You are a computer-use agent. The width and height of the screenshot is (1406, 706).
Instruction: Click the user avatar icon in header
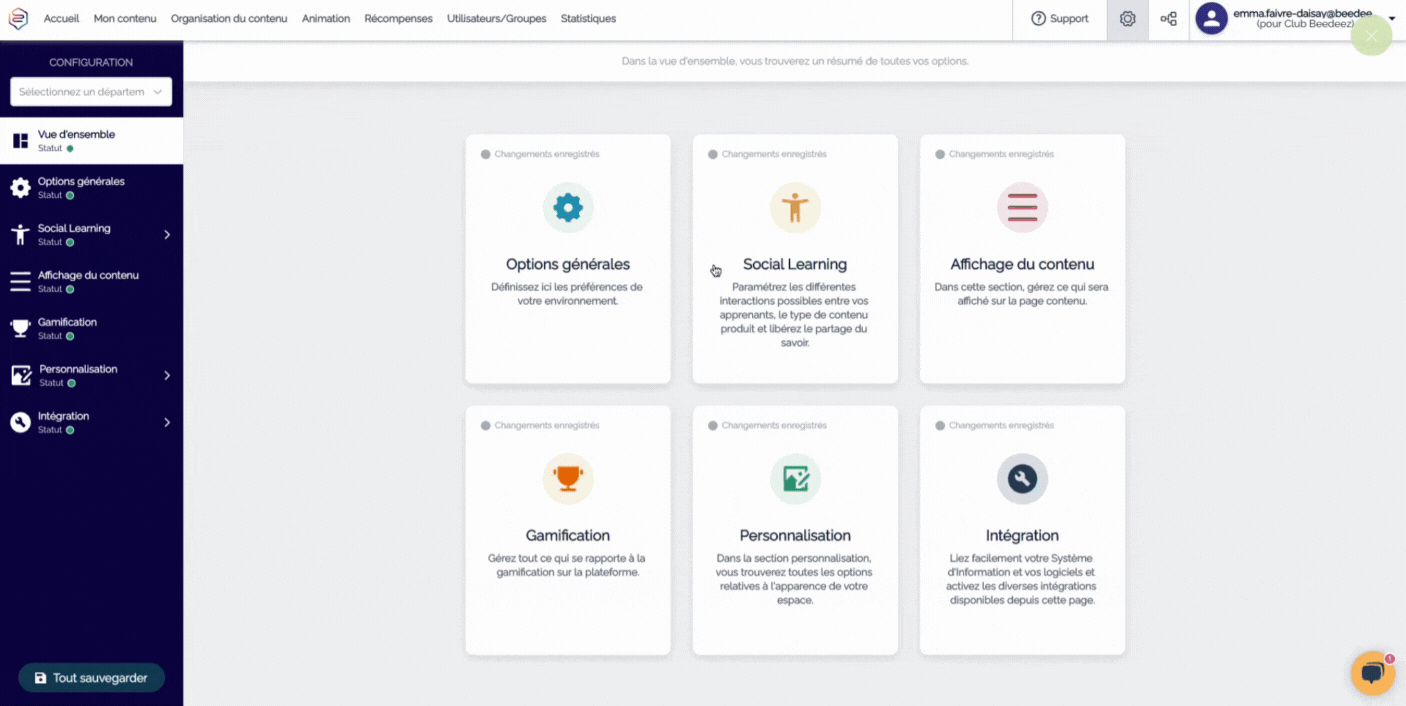point(1211,19)
